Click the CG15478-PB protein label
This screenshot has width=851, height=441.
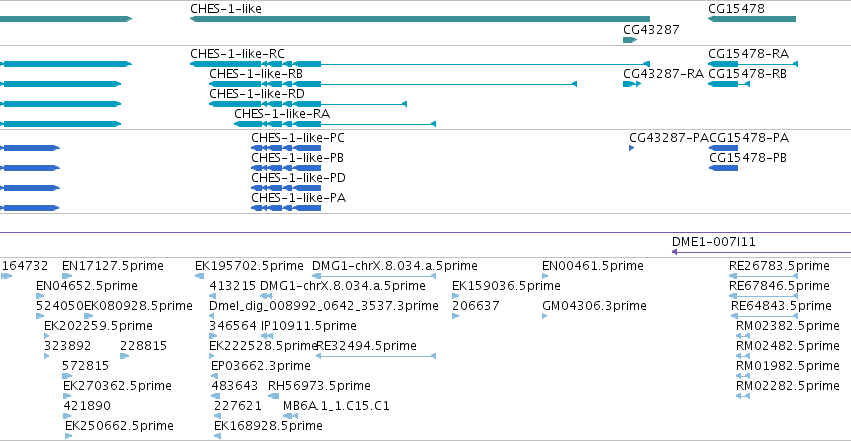tap(748, 158)
